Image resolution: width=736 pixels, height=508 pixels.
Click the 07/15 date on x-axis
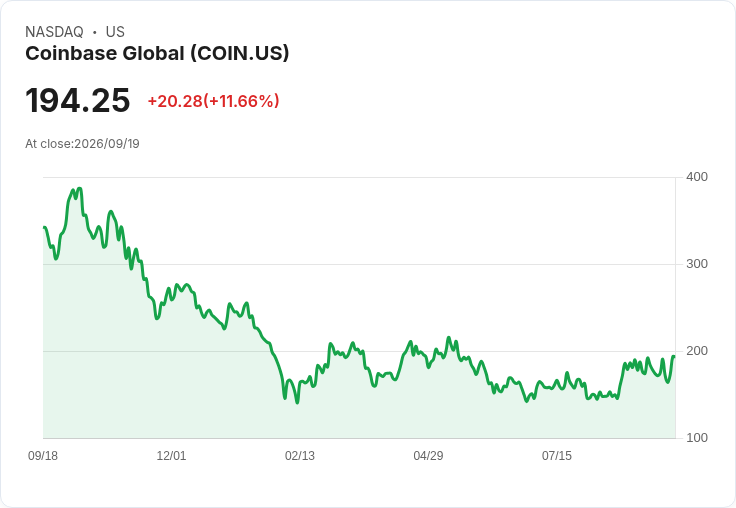[x=557, y=456]
